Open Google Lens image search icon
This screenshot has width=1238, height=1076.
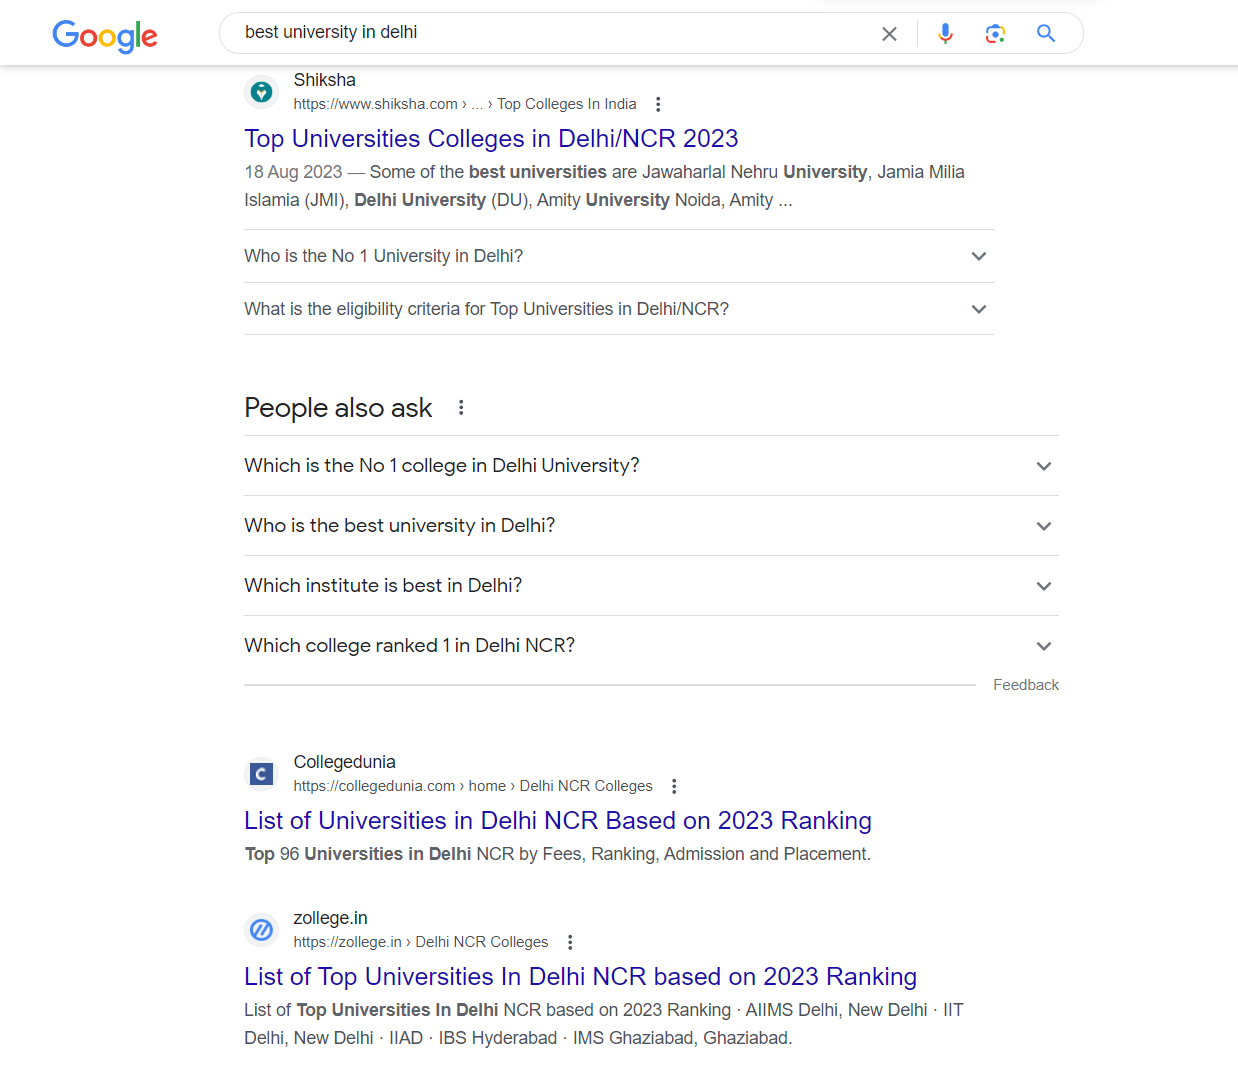coord(995,34)
